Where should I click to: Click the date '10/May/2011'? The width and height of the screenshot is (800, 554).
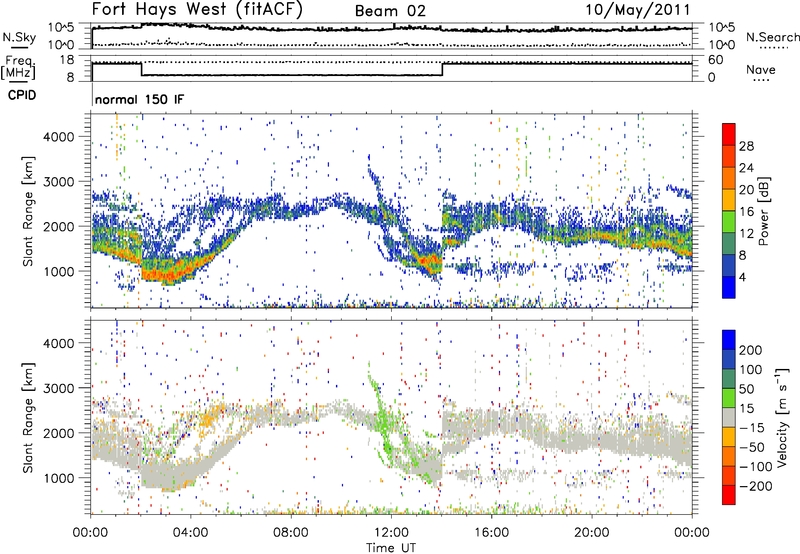(x=637, y=10)
